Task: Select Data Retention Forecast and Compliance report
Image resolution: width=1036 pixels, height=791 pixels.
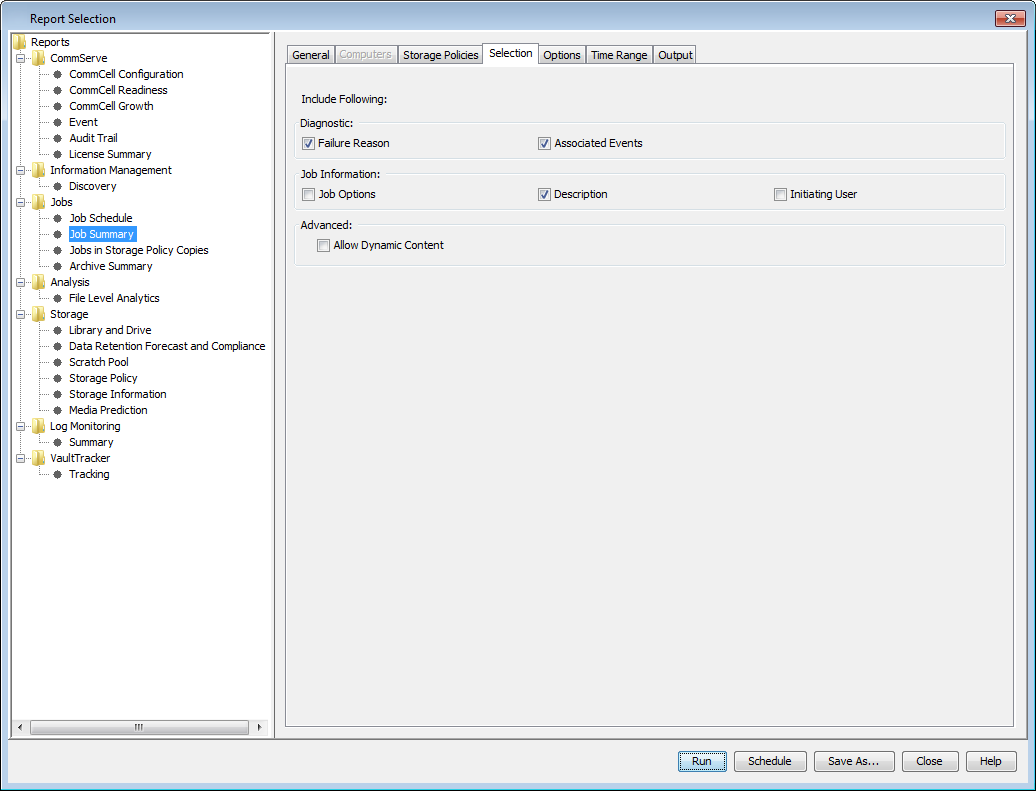Action: (x=167, y=346)
